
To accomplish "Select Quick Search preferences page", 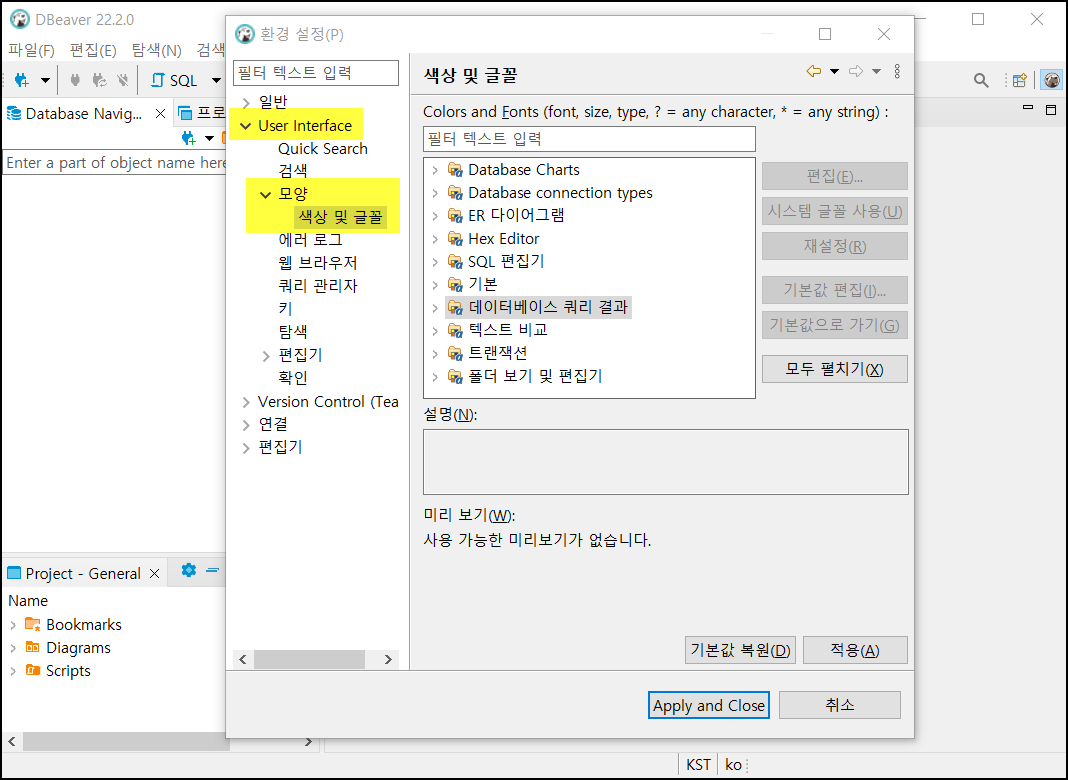I will pyautogui.click(x=322, y=149).
